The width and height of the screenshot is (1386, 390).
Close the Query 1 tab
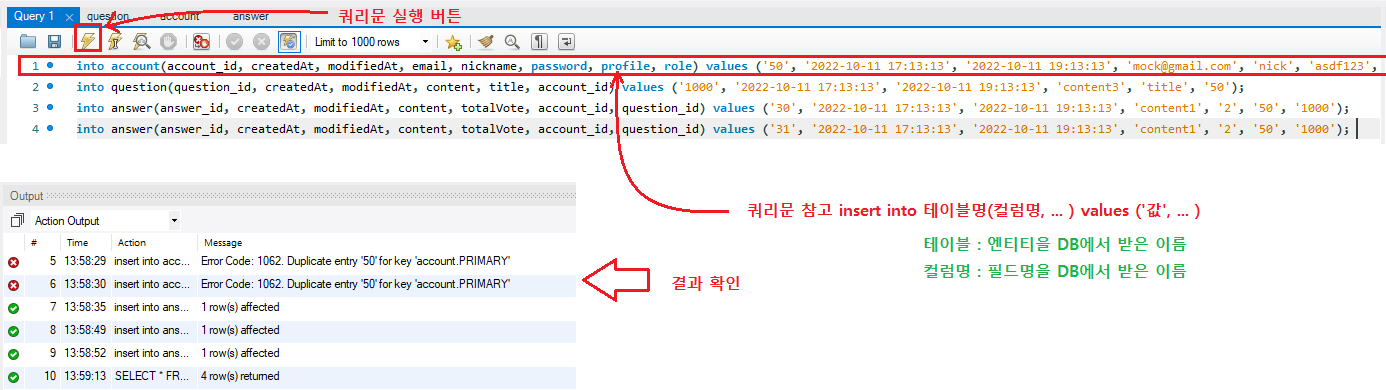(x=69, y=18)
